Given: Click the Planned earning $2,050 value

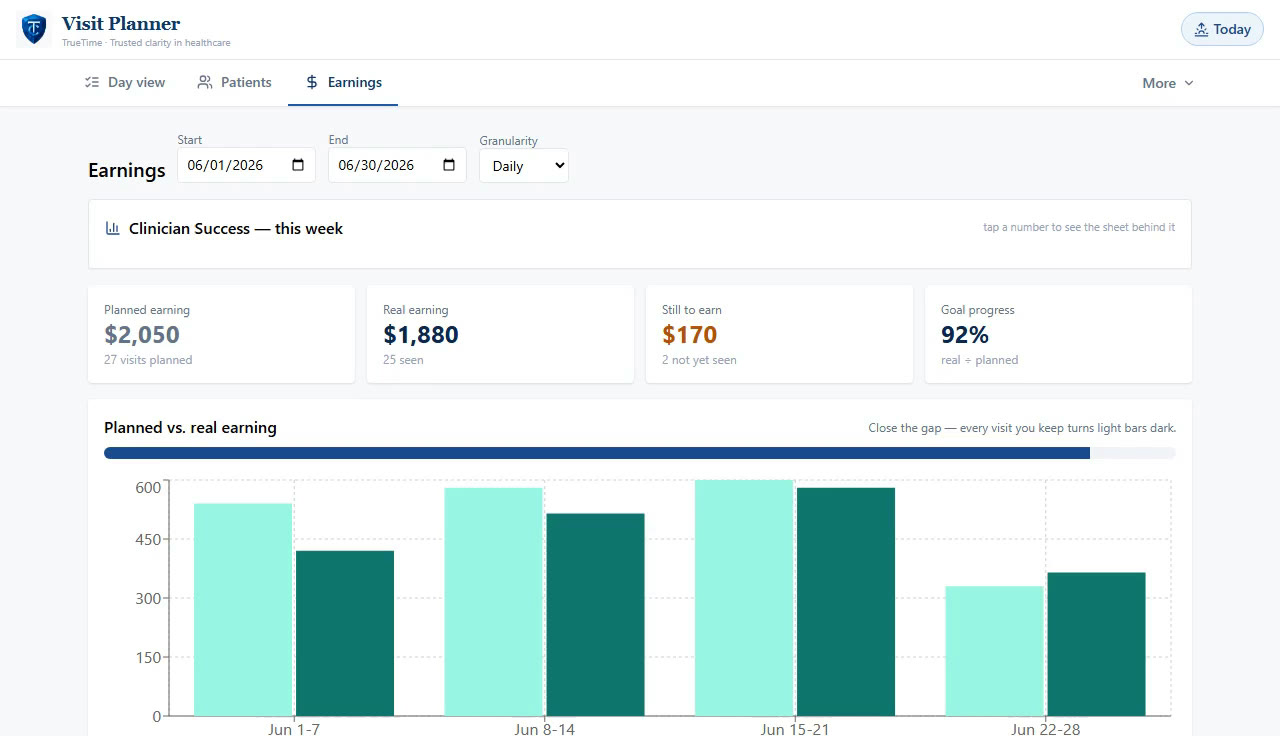Looking at the screenshot, I should pos(142,334).
